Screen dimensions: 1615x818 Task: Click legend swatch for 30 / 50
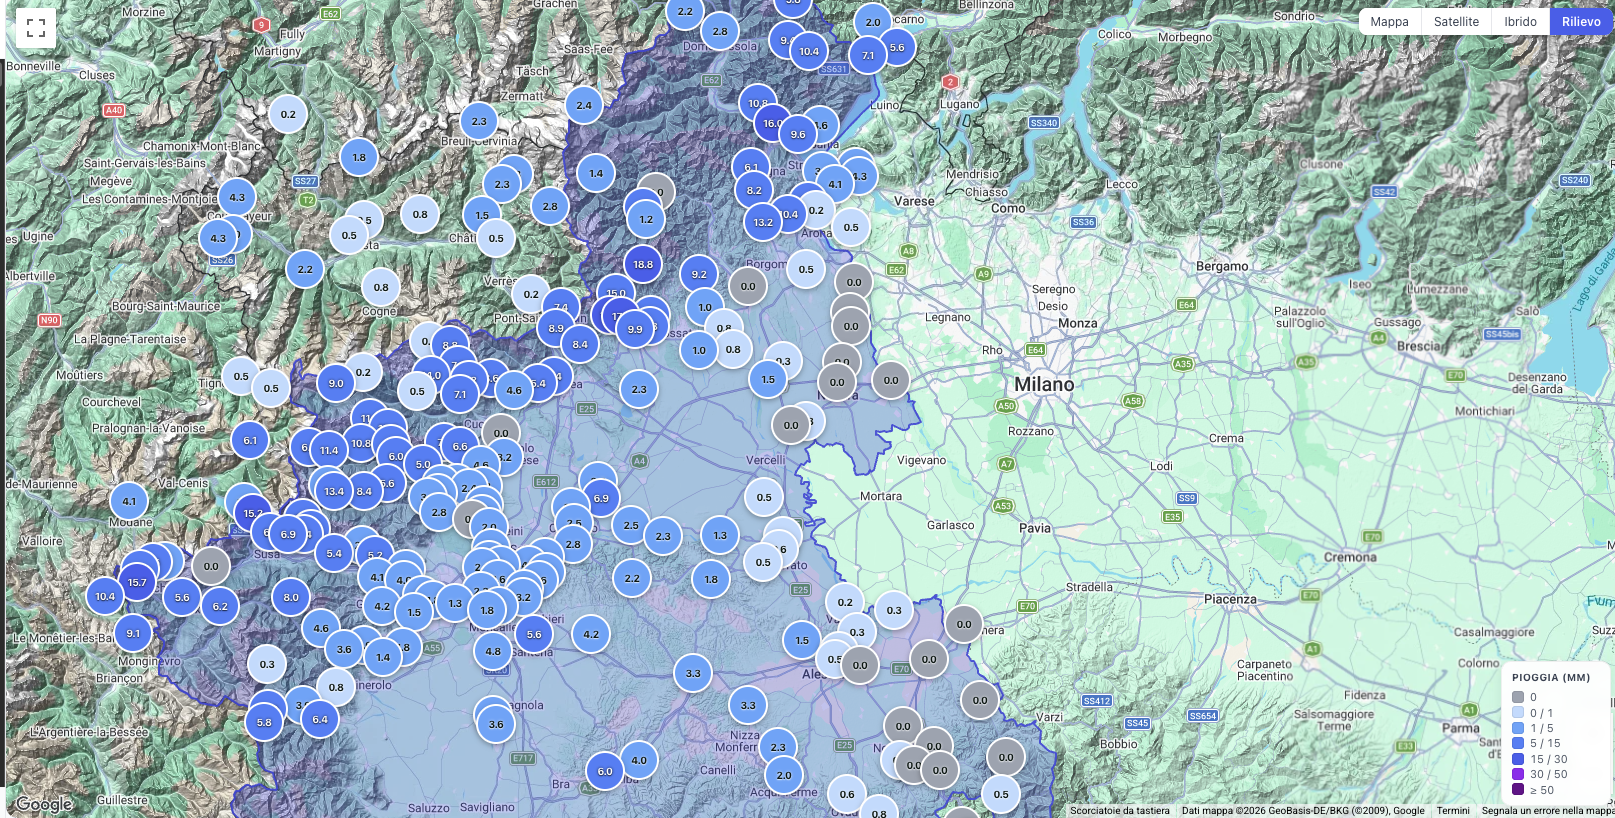click(x=1518, y=774)
